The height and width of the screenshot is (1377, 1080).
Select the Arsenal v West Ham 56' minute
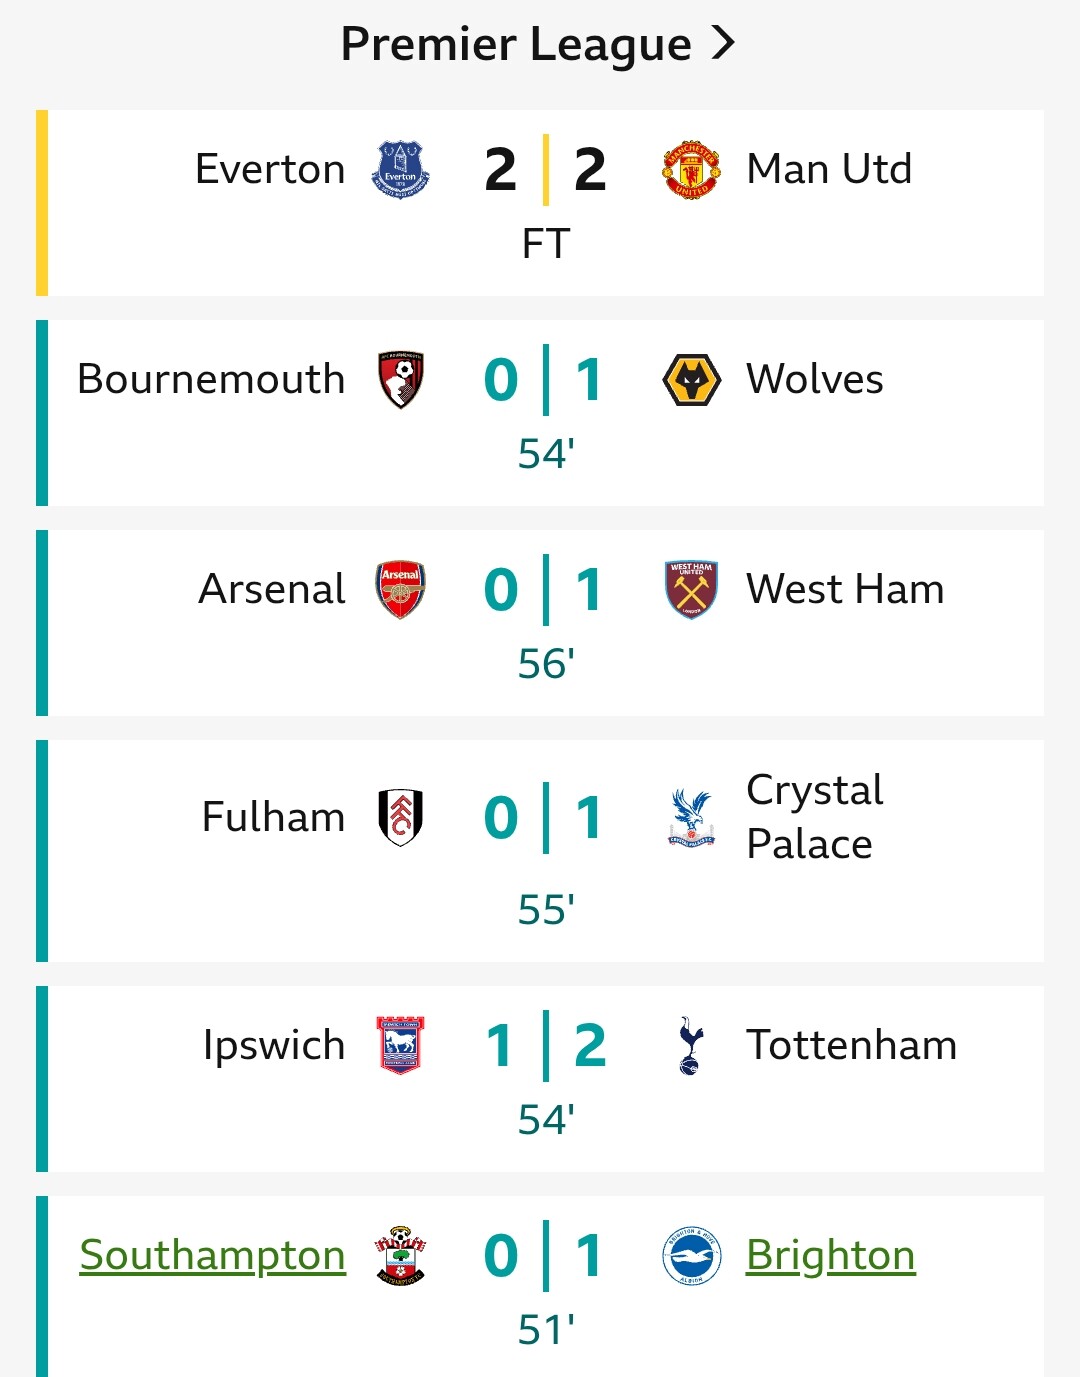coord(545,664)
